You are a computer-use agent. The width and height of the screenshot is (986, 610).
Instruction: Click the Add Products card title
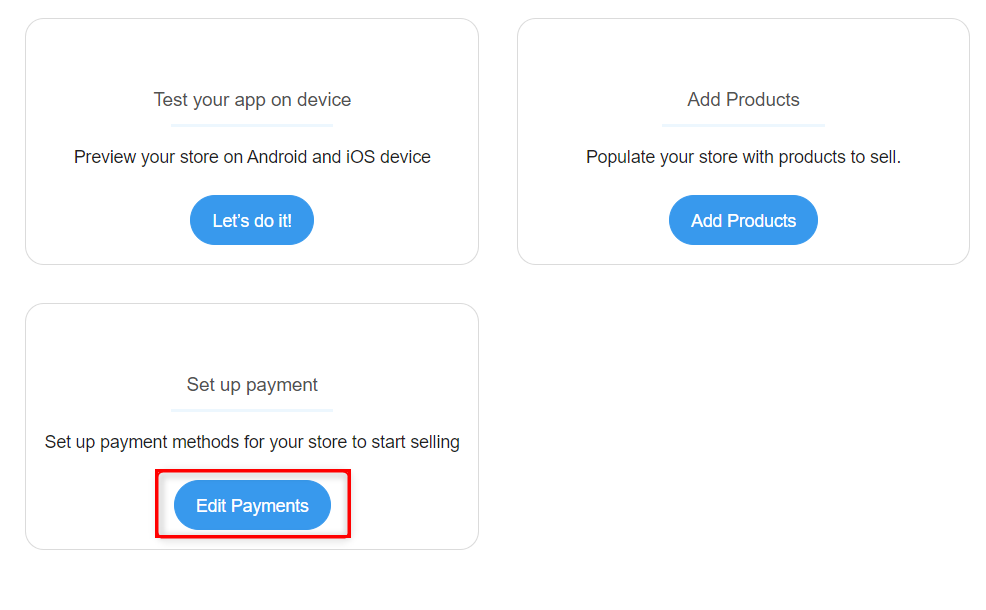pyautogui.click(x=742, y=99)
